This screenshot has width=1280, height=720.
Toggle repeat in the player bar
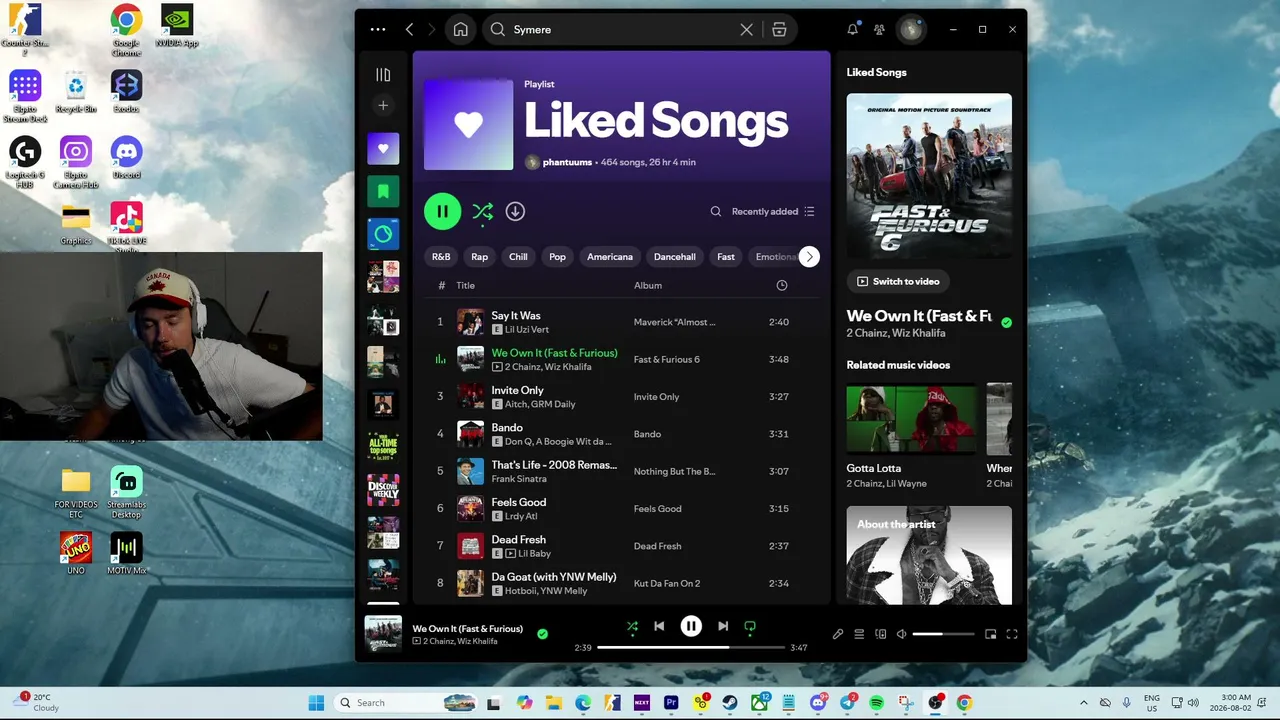click(x=750, y=627)
